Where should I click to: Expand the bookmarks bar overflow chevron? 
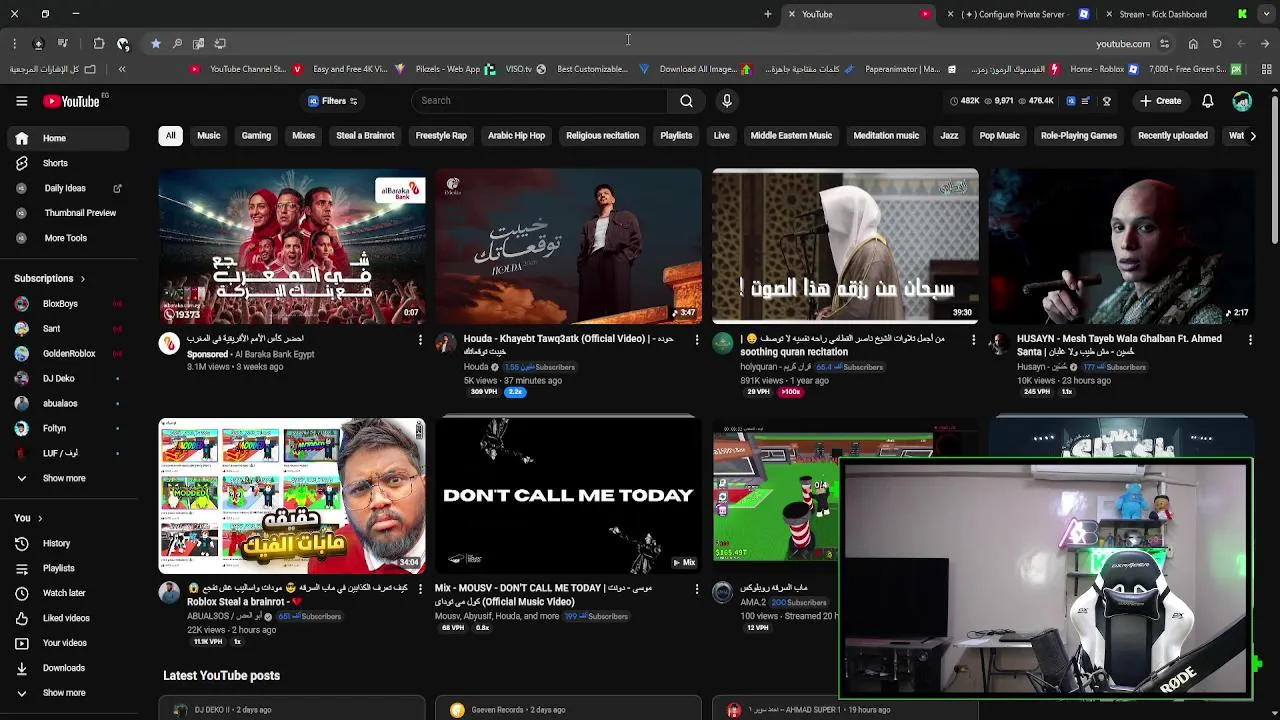click(122, 69)
